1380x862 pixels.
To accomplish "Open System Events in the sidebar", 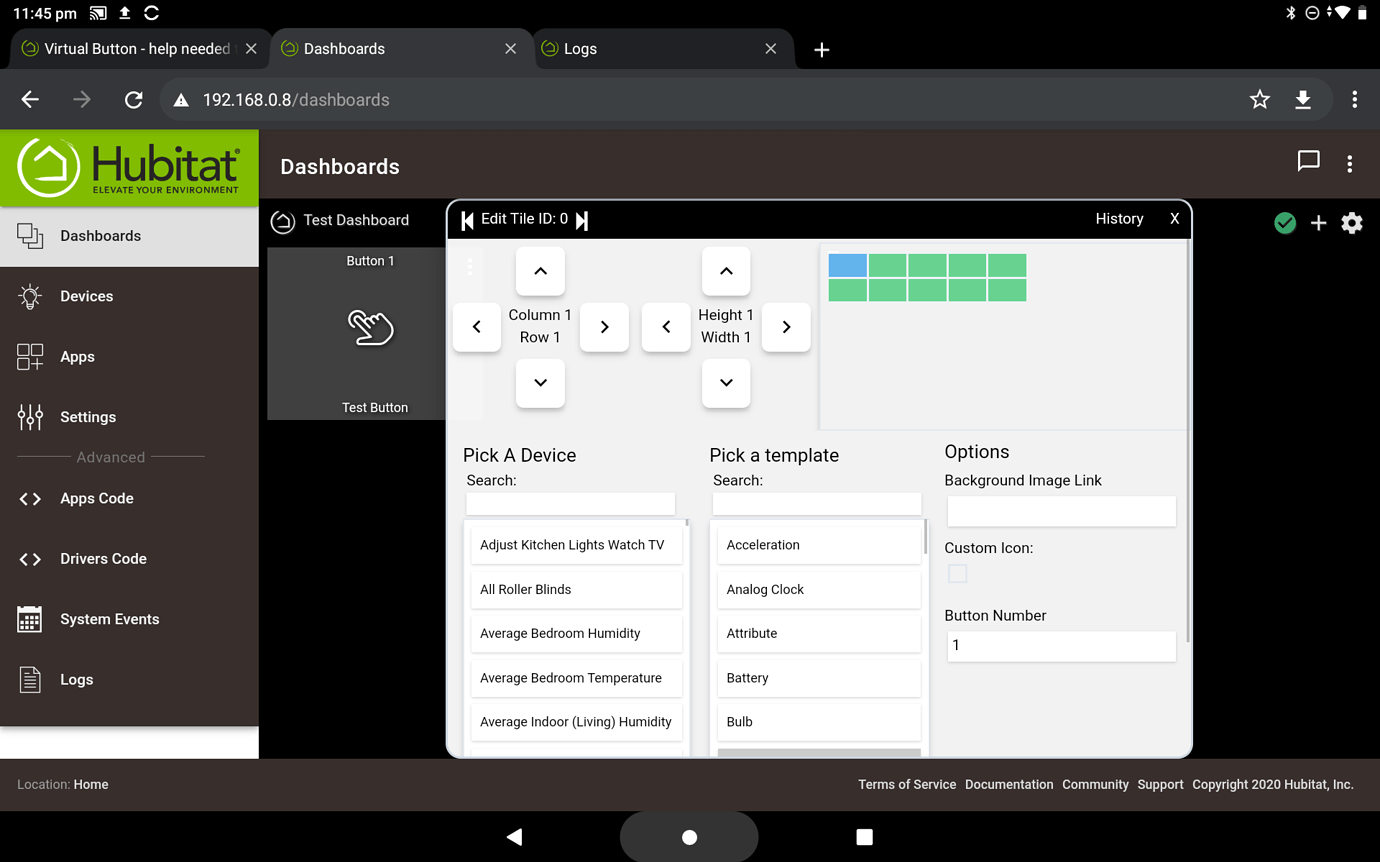I will pyautogui.click(x=129, y=619).
